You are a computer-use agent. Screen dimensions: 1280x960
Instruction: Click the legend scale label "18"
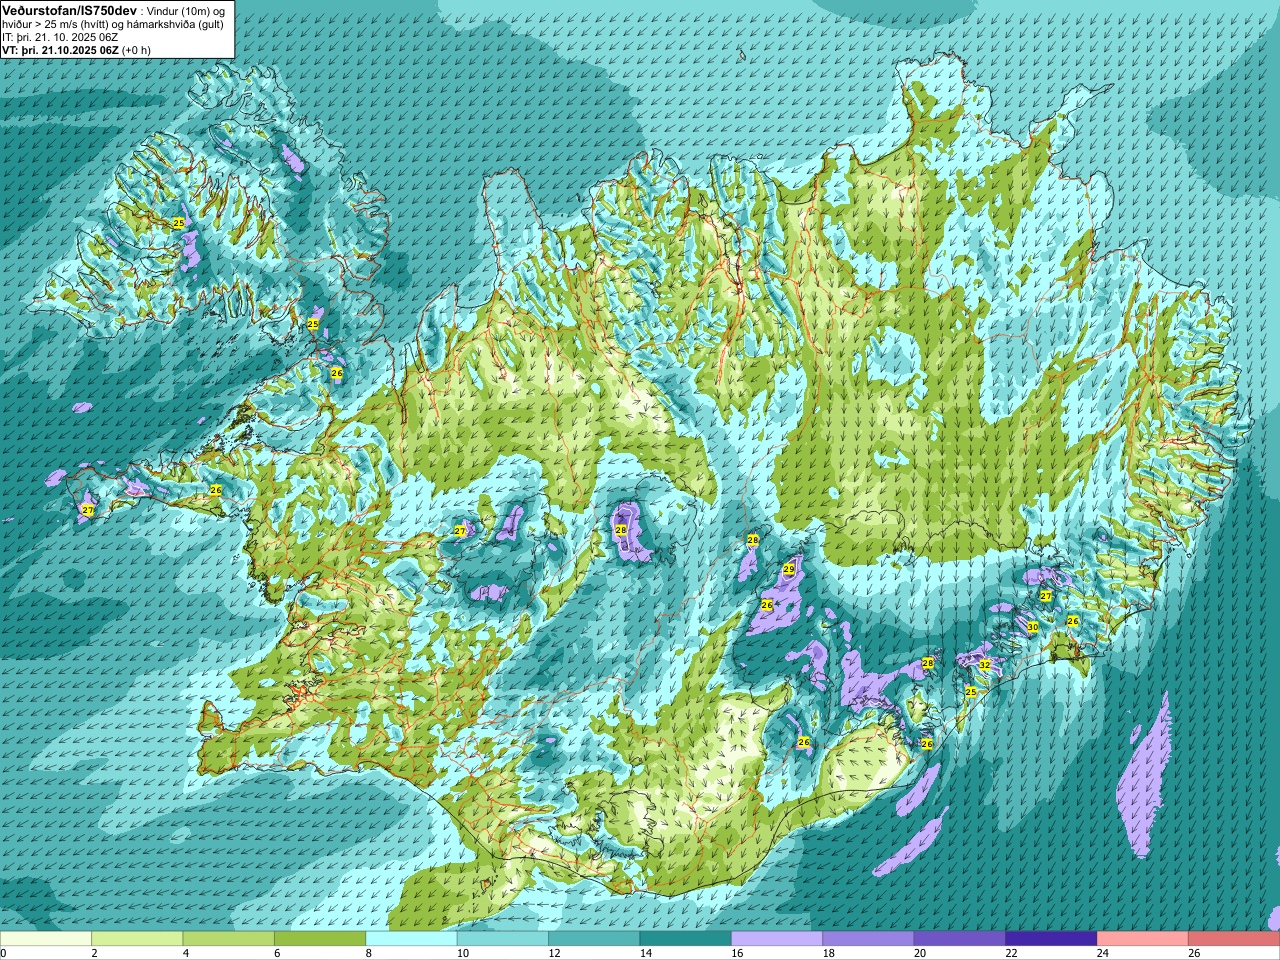828,953
